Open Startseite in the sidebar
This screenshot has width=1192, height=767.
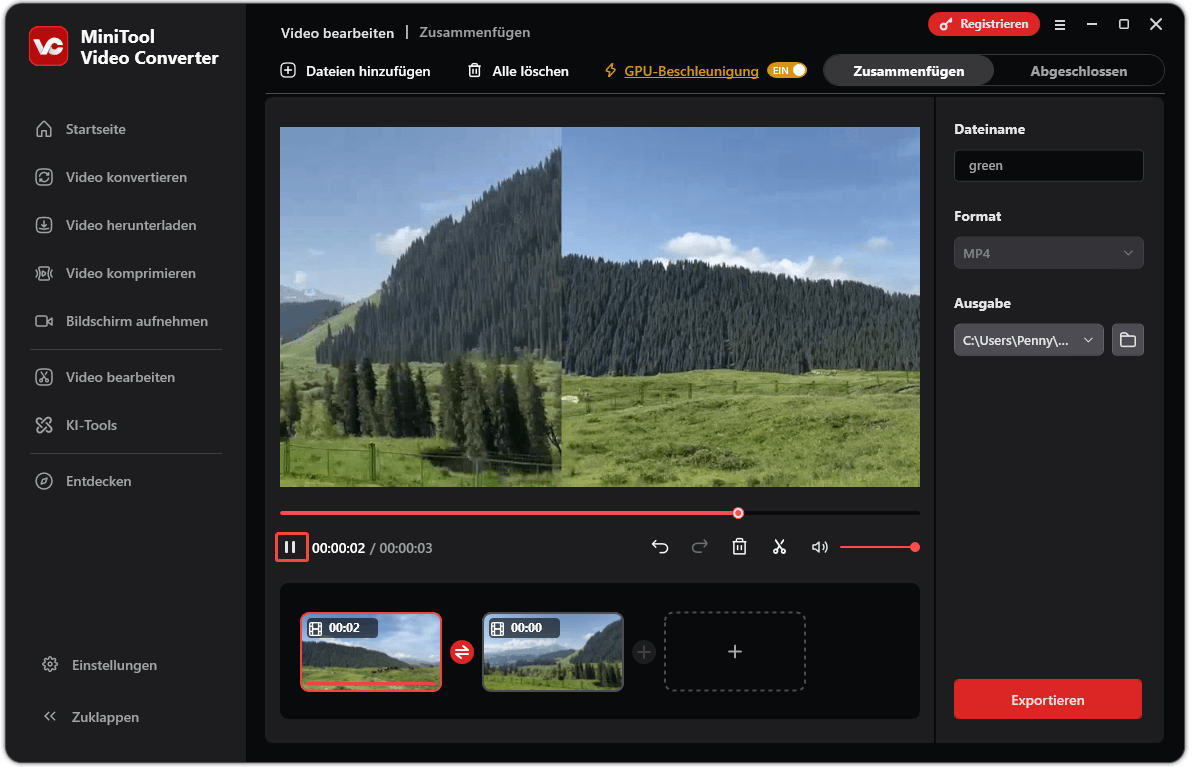pos(81,129)
